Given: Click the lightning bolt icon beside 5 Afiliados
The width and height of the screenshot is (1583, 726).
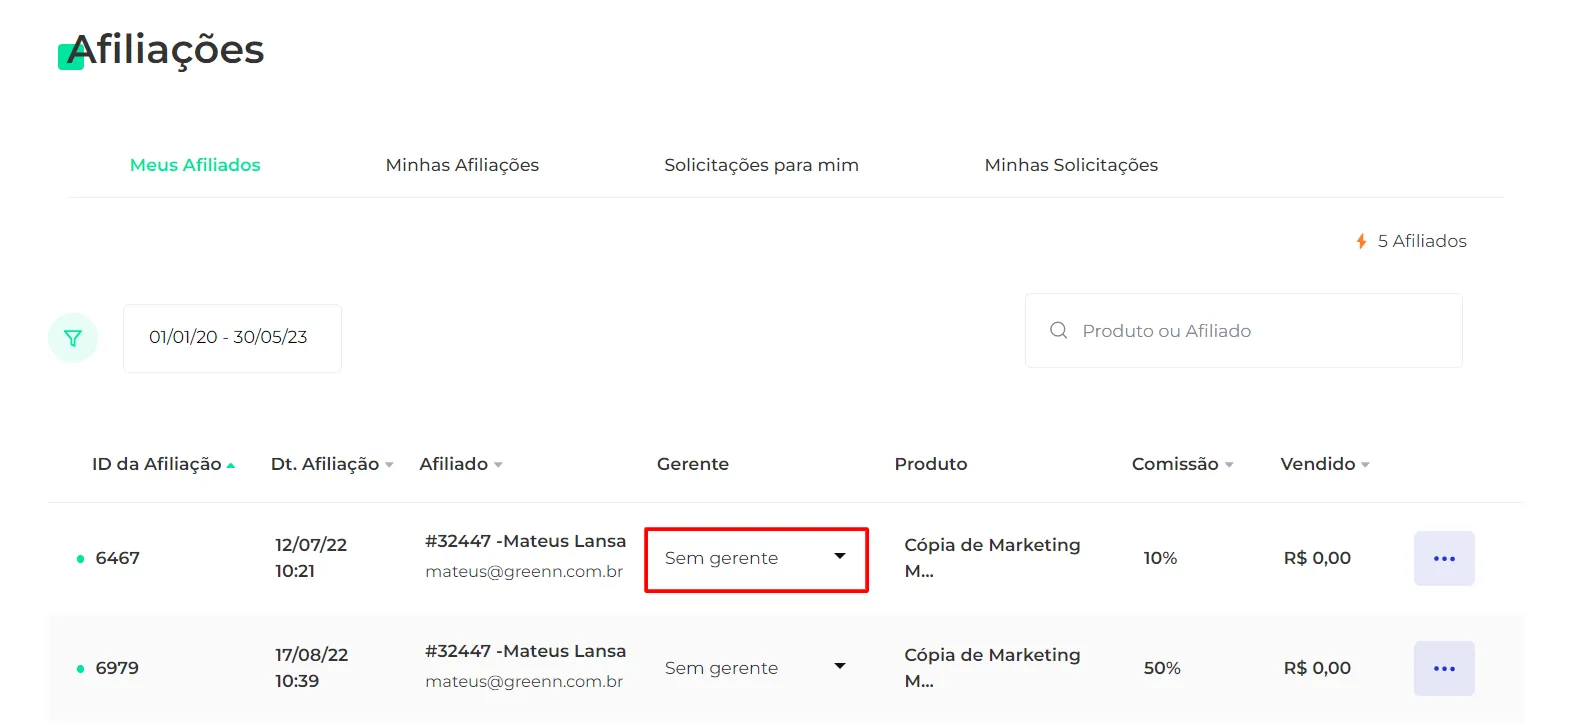Looking at the screenshot, I should click(1361, 241).
